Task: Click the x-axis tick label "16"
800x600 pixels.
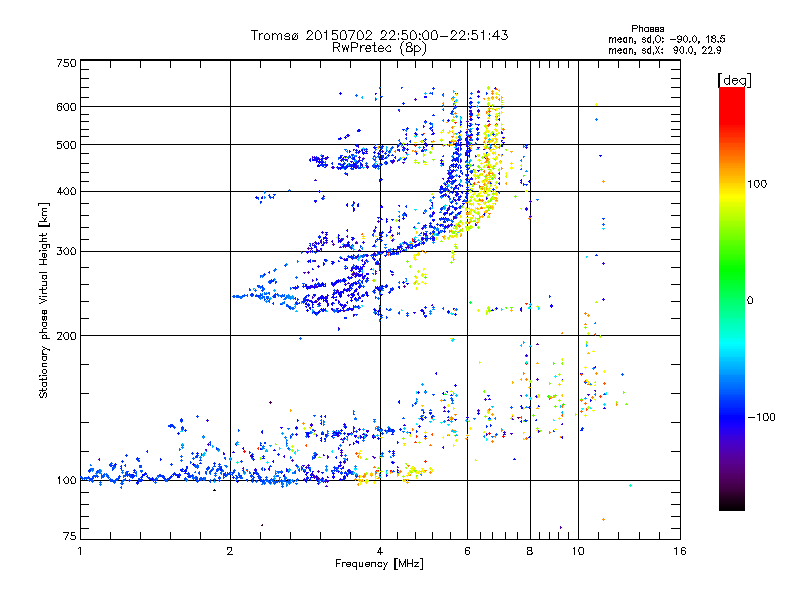Action: [x=680, y=551]
